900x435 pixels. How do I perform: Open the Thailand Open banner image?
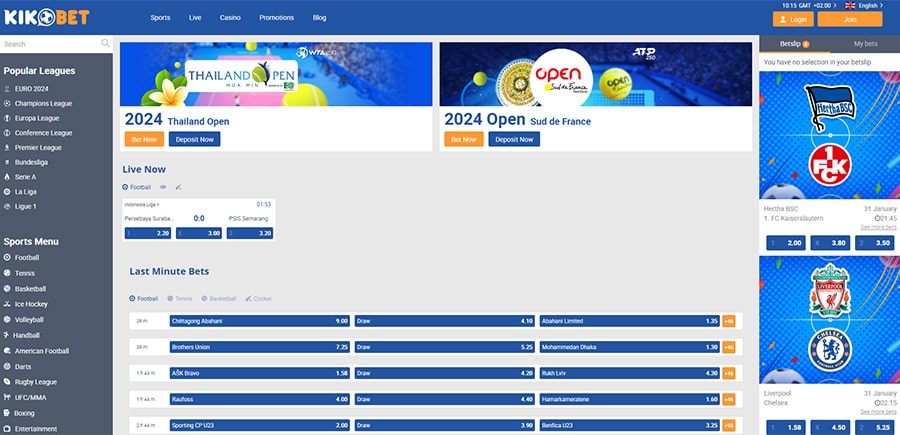point(276,74)
